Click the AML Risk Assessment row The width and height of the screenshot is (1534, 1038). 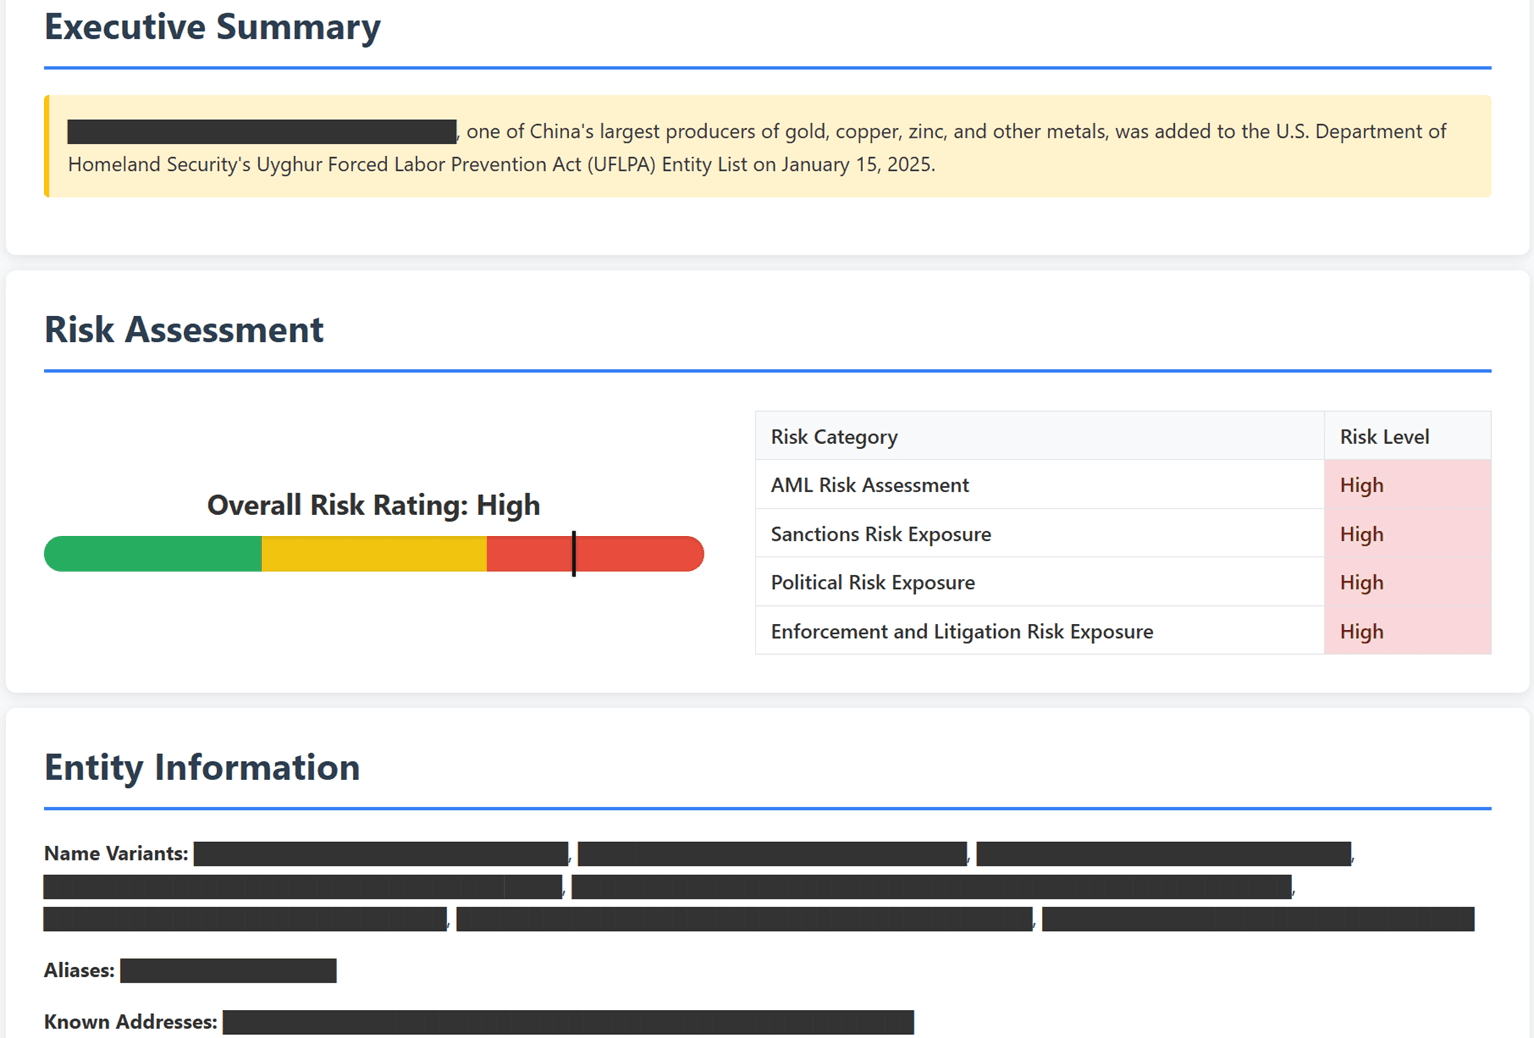click(869, 485)
